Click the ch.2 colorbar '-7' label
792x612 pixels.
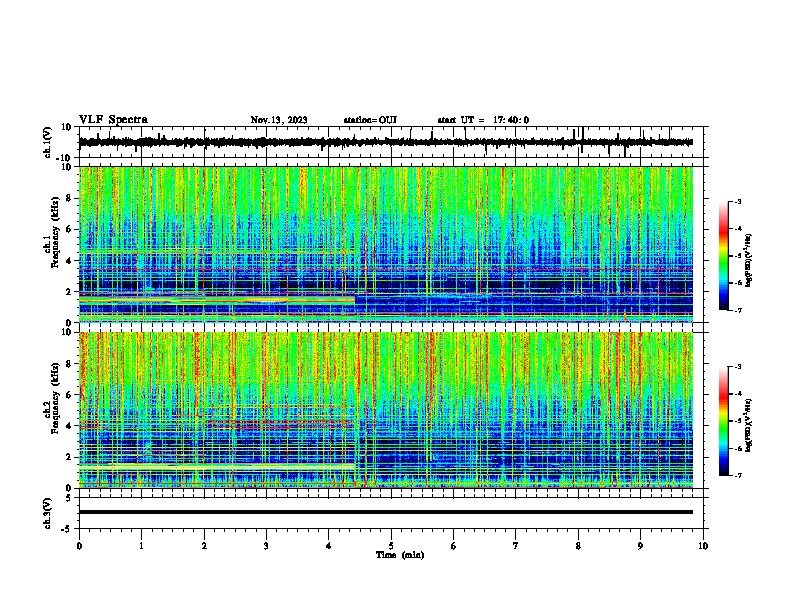point(737,475)
